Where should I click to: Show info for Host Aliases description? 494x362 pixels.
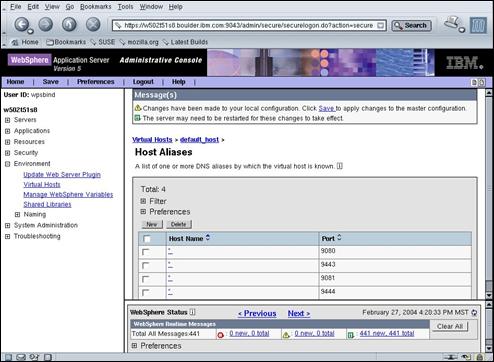[339, 166]
